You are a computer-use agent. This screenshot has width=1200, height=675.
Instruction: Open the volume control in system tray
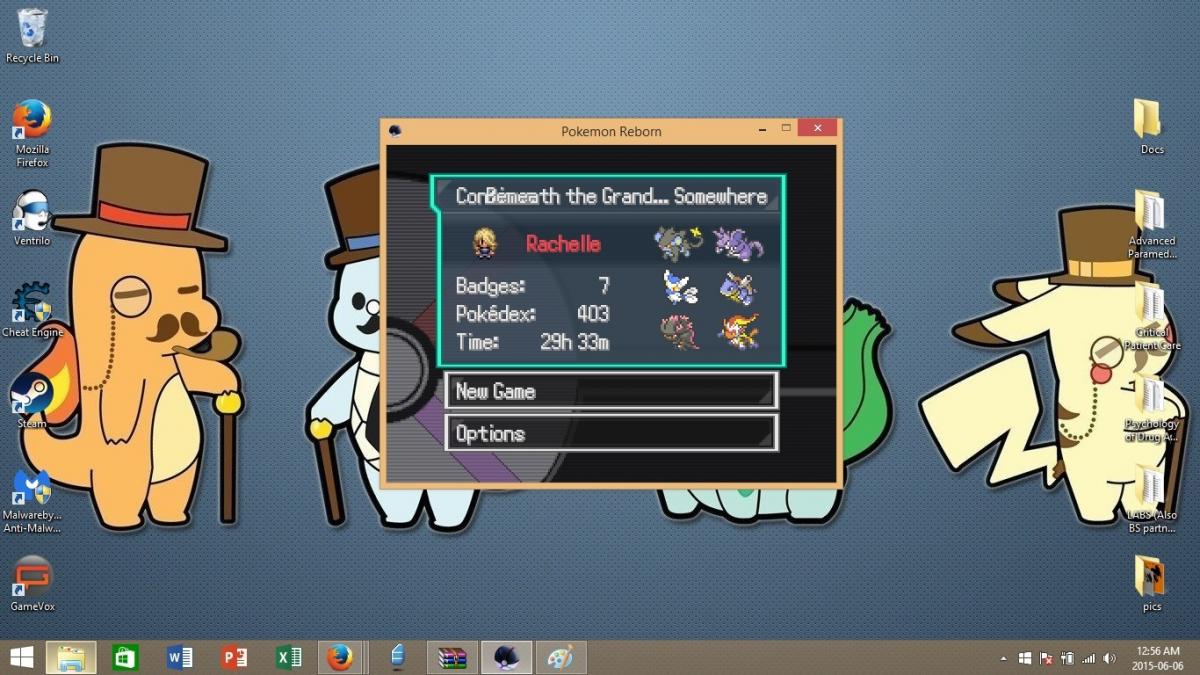tap(1109, 658)
